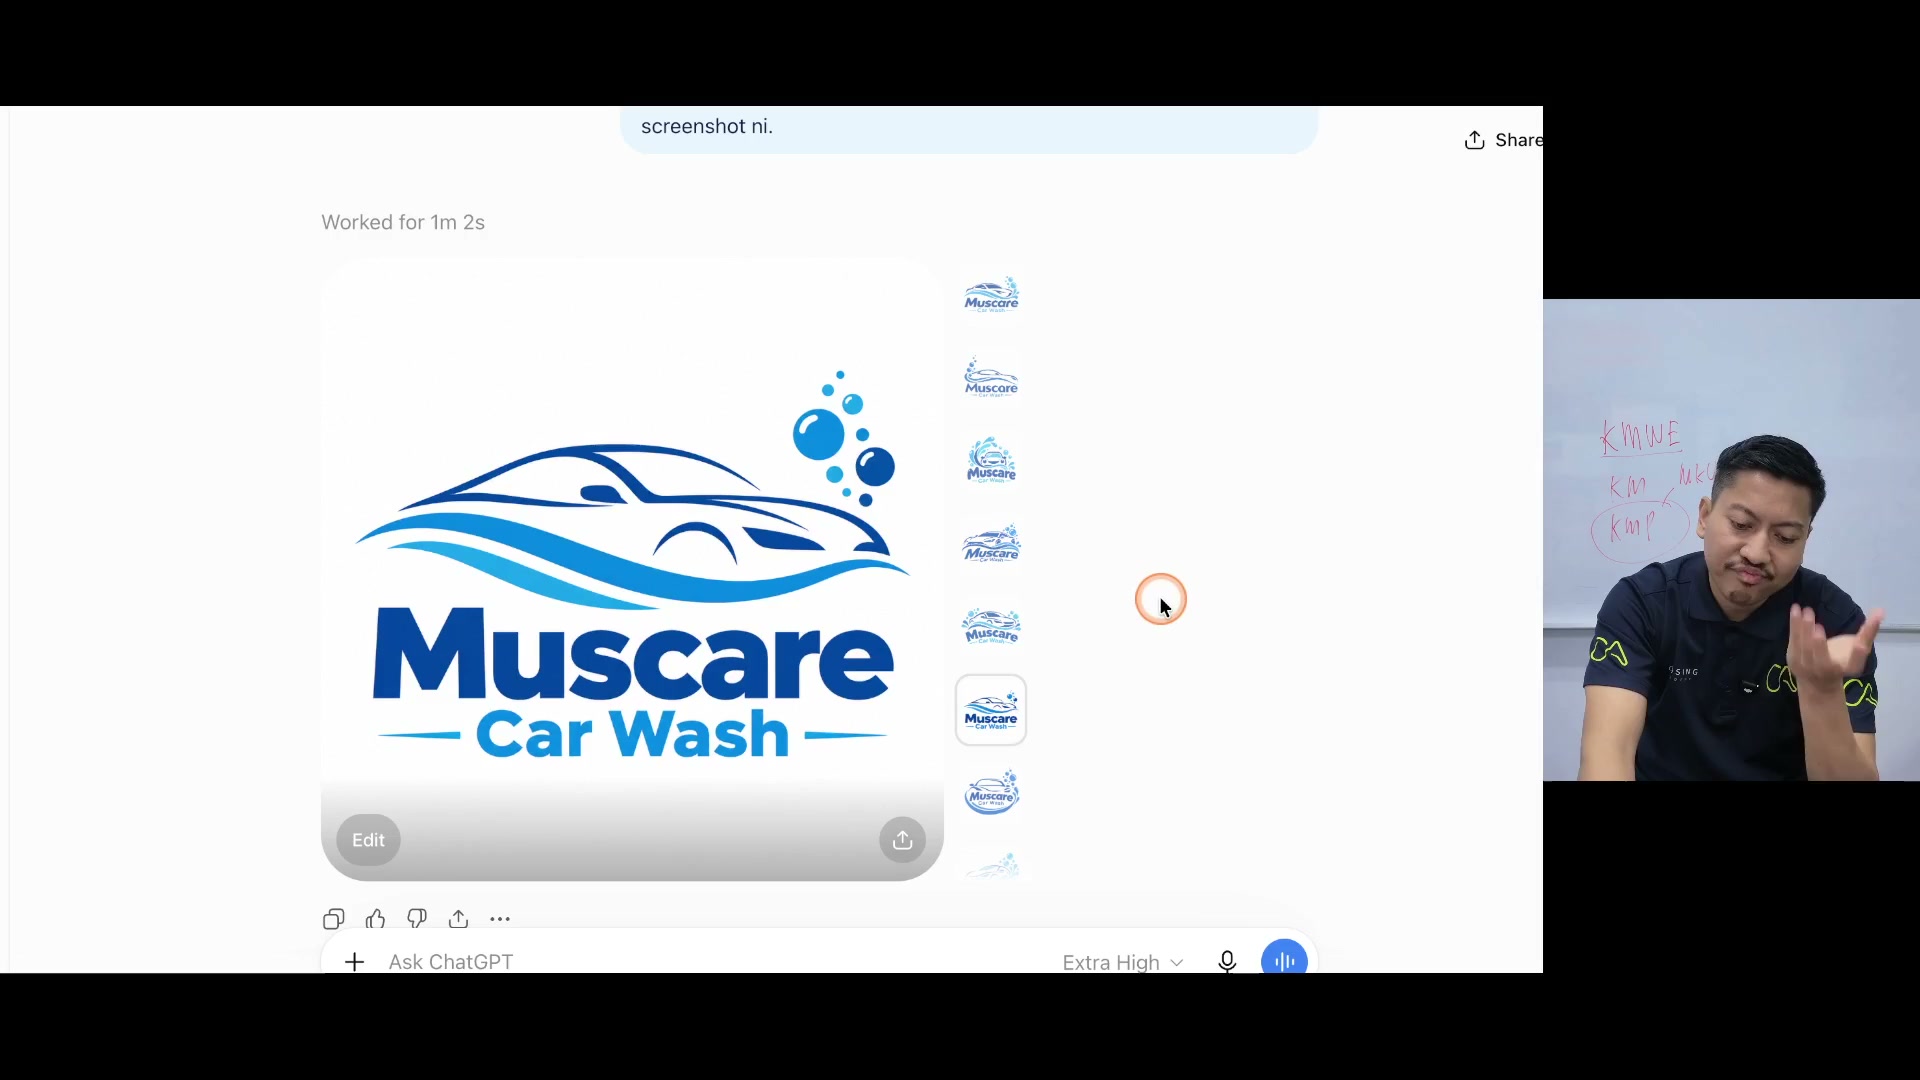The width and height of the screenshot is (1920, 1080).
Task: Start voice mode with the blue waveform button
Action: [x=1284, y=960]
